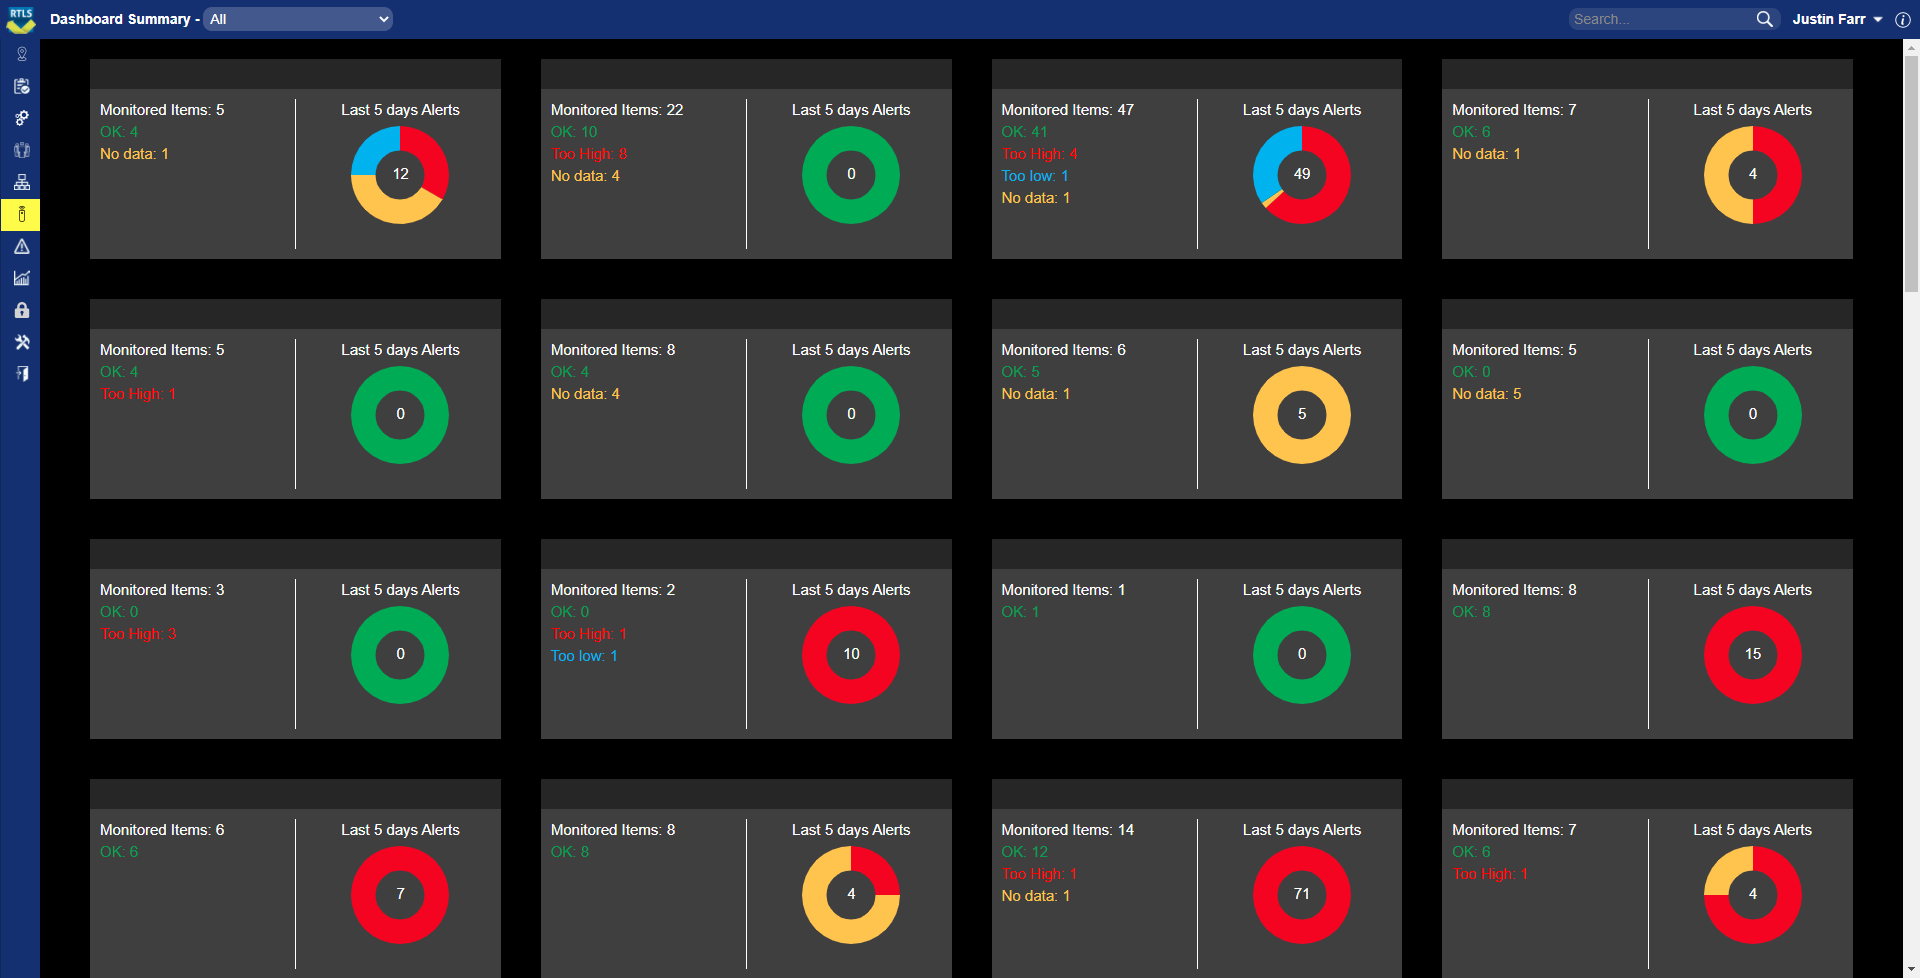This screenshot has height=978, width=1920.
Task: Select the highlighted sensor tag icon
Action: point(21,214)
